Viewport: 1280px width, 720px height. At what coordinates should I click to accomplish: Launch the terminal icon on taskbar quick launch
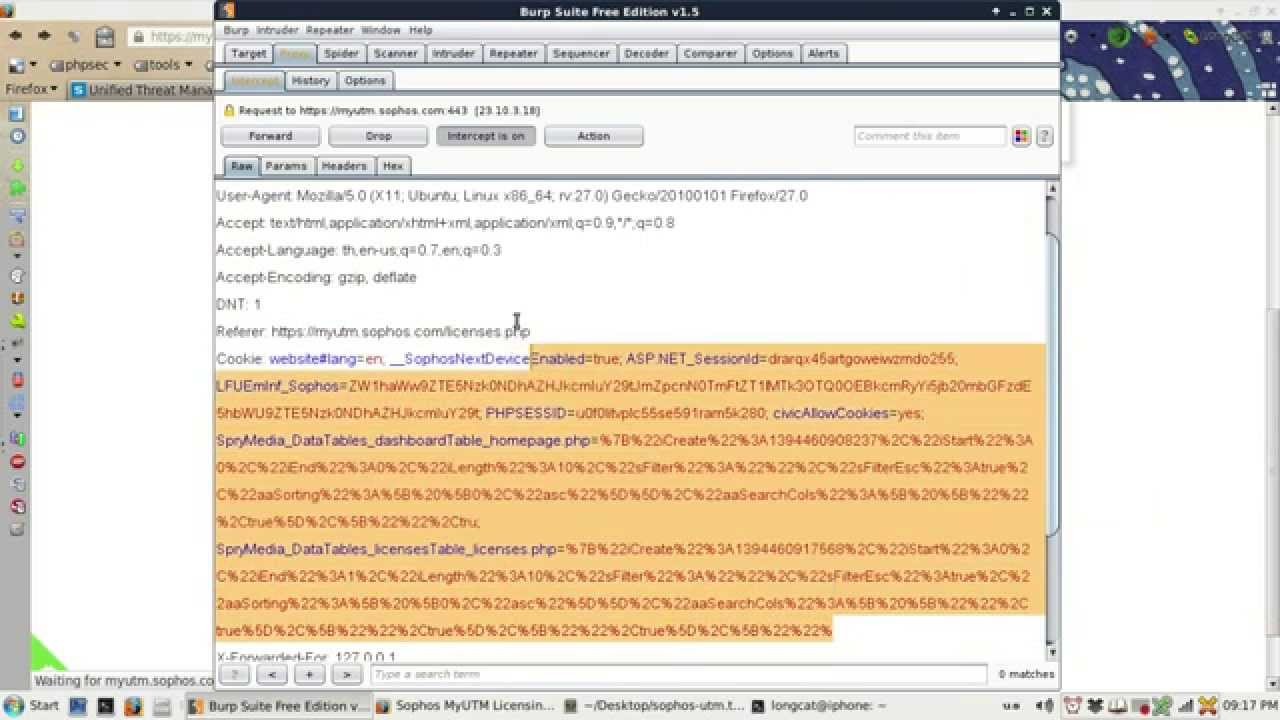(105, 706)
